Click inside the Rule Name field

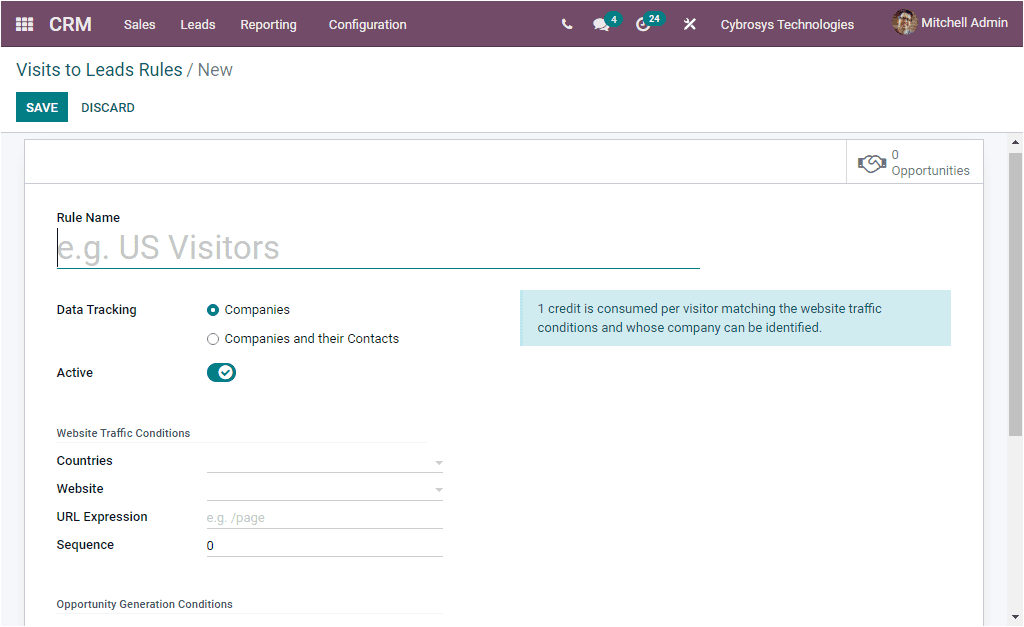click(377, 246)
